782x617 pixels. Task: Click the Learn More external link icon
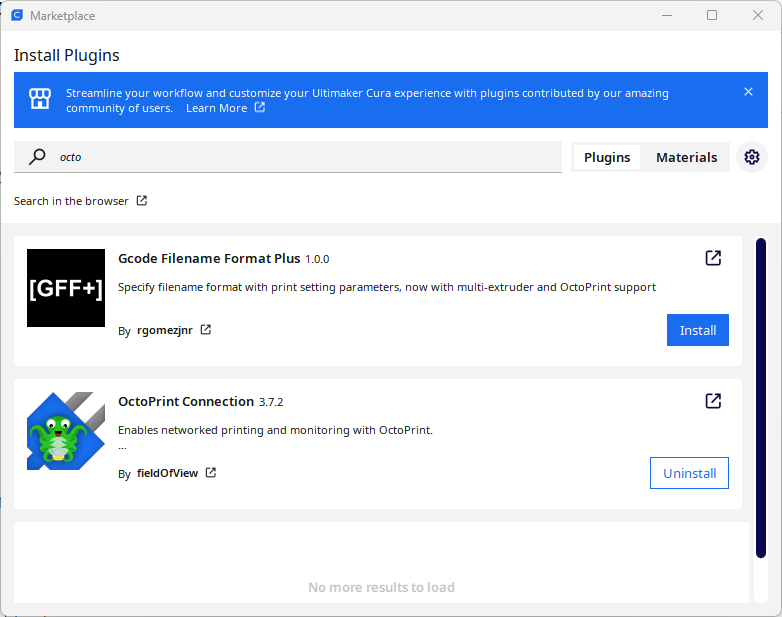tap(260, 107)
